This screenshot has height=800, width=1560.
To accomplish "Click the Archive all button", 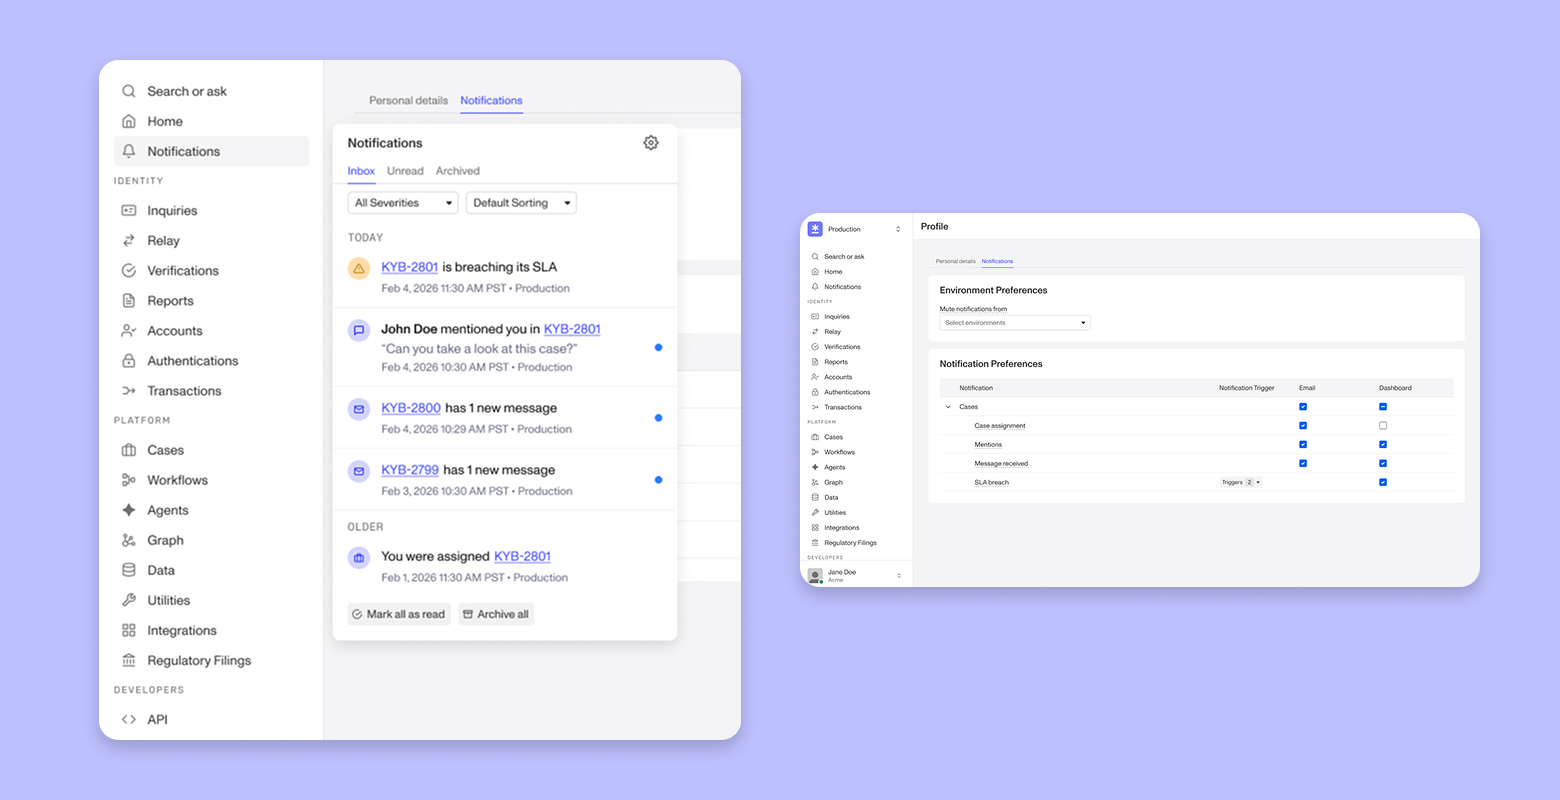I will (496, 614).
